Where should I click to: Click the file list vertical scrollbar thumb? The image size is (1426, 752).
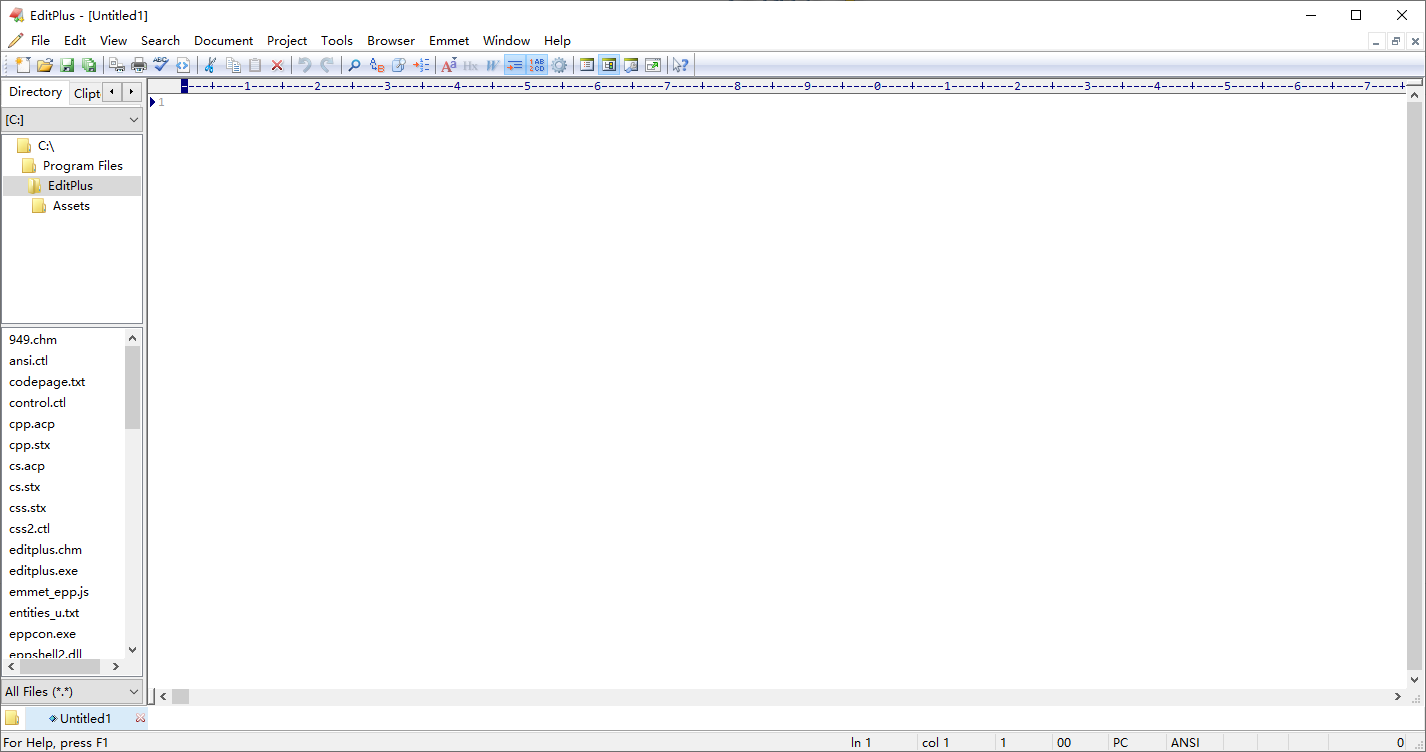pyautogui.click(x=133, y=388)
